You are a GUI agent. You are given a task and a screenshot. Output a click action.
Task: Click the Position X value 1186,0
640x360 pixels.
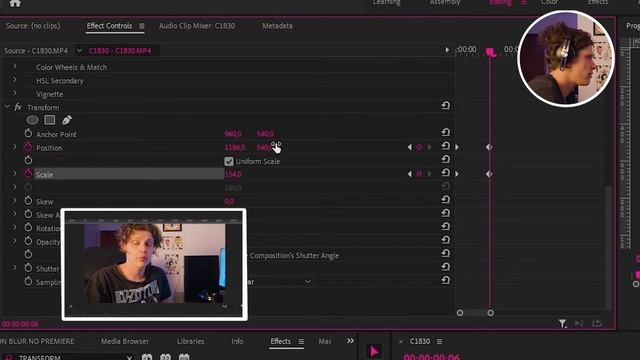235,147
